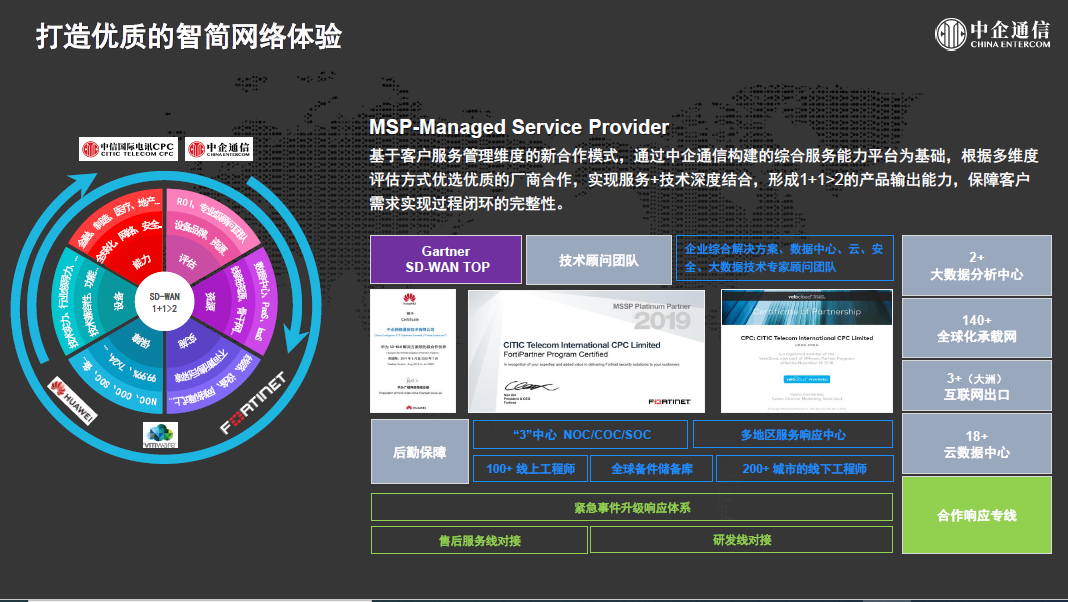
Task: Select the 全球备件储备库 box
Action: (x=652, y=469)
